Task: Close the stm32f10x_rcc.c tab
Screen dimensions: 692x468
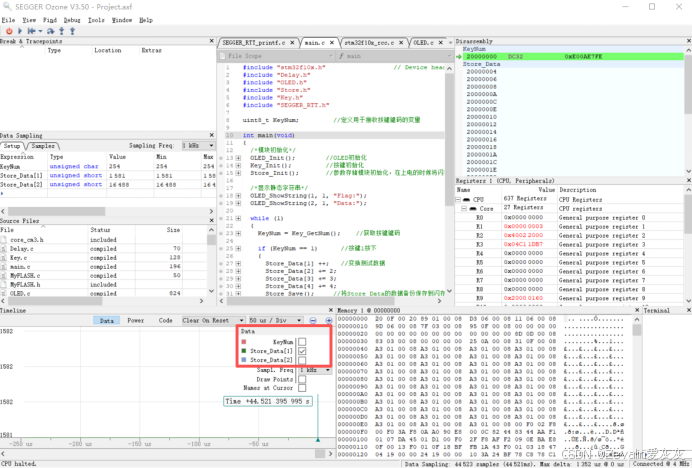Action: coord(401,43)
